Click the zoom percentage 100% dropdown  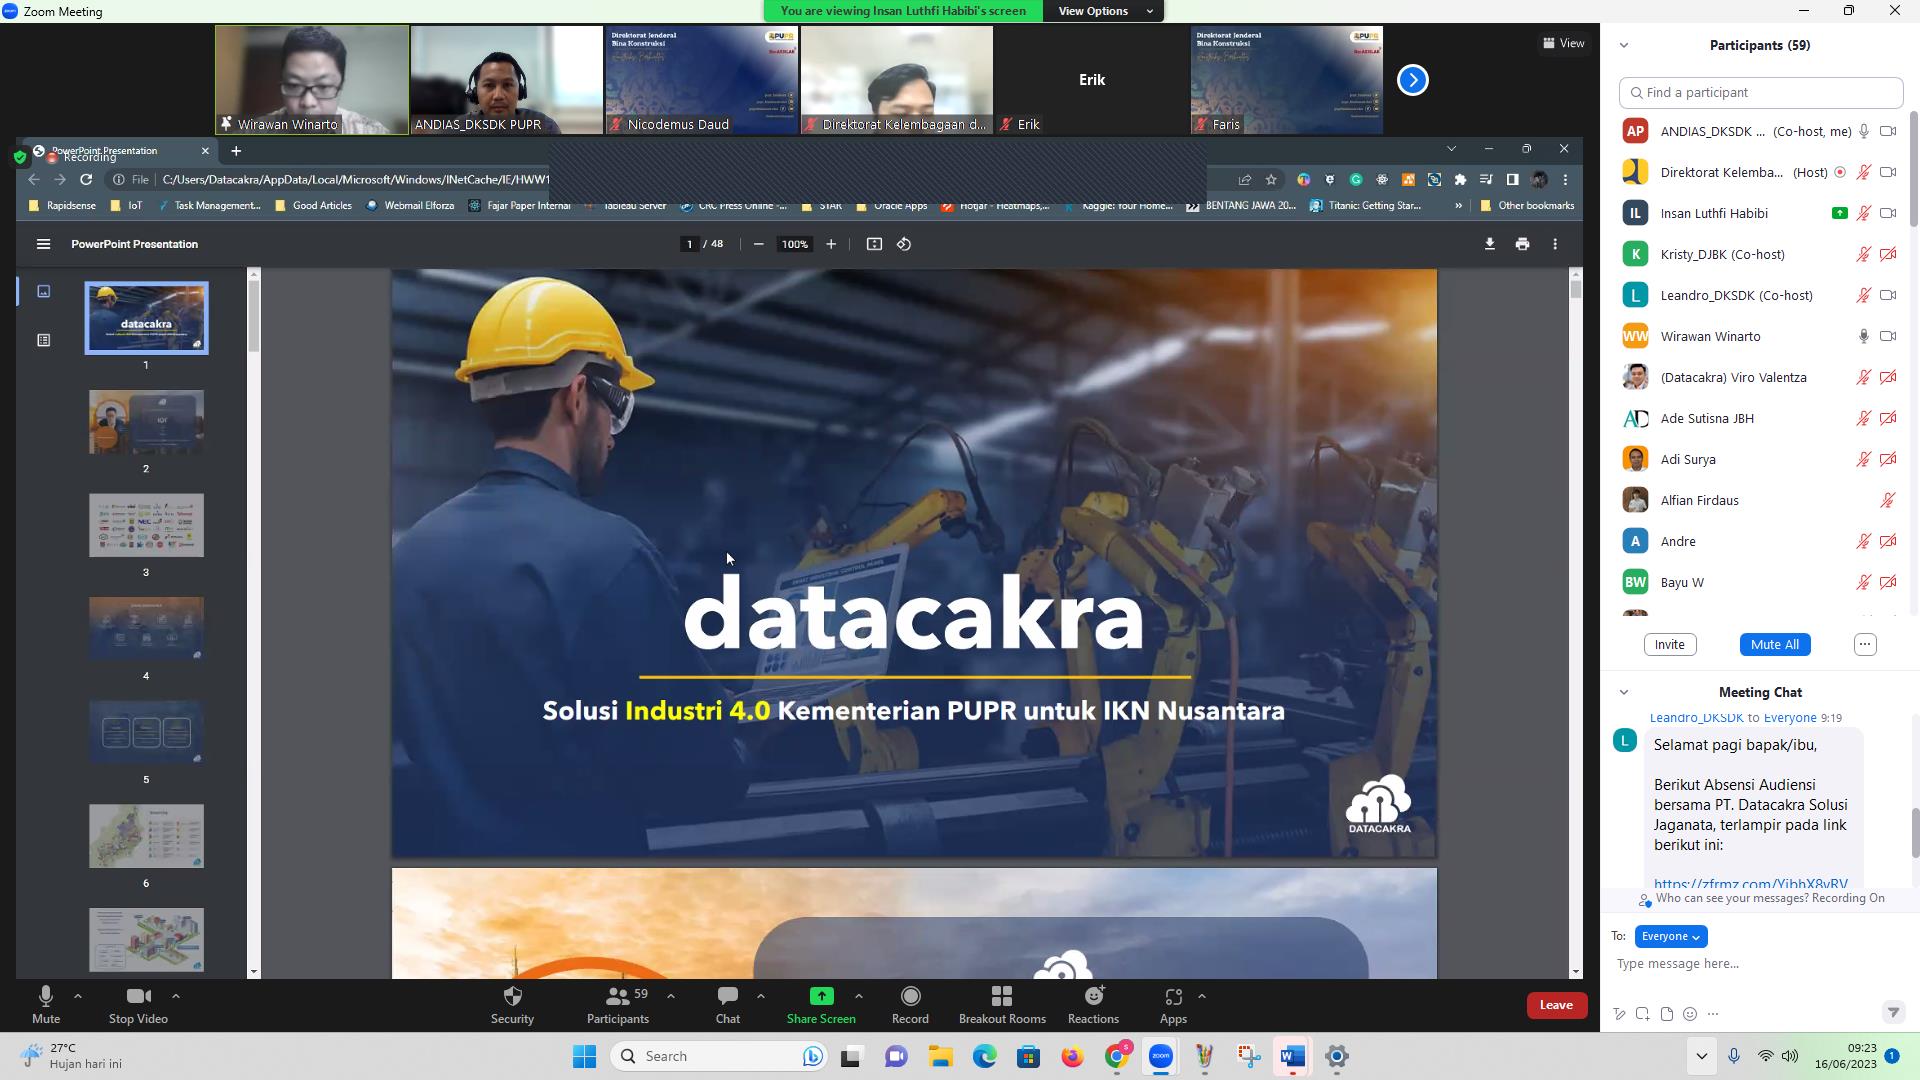coord(795,244)
